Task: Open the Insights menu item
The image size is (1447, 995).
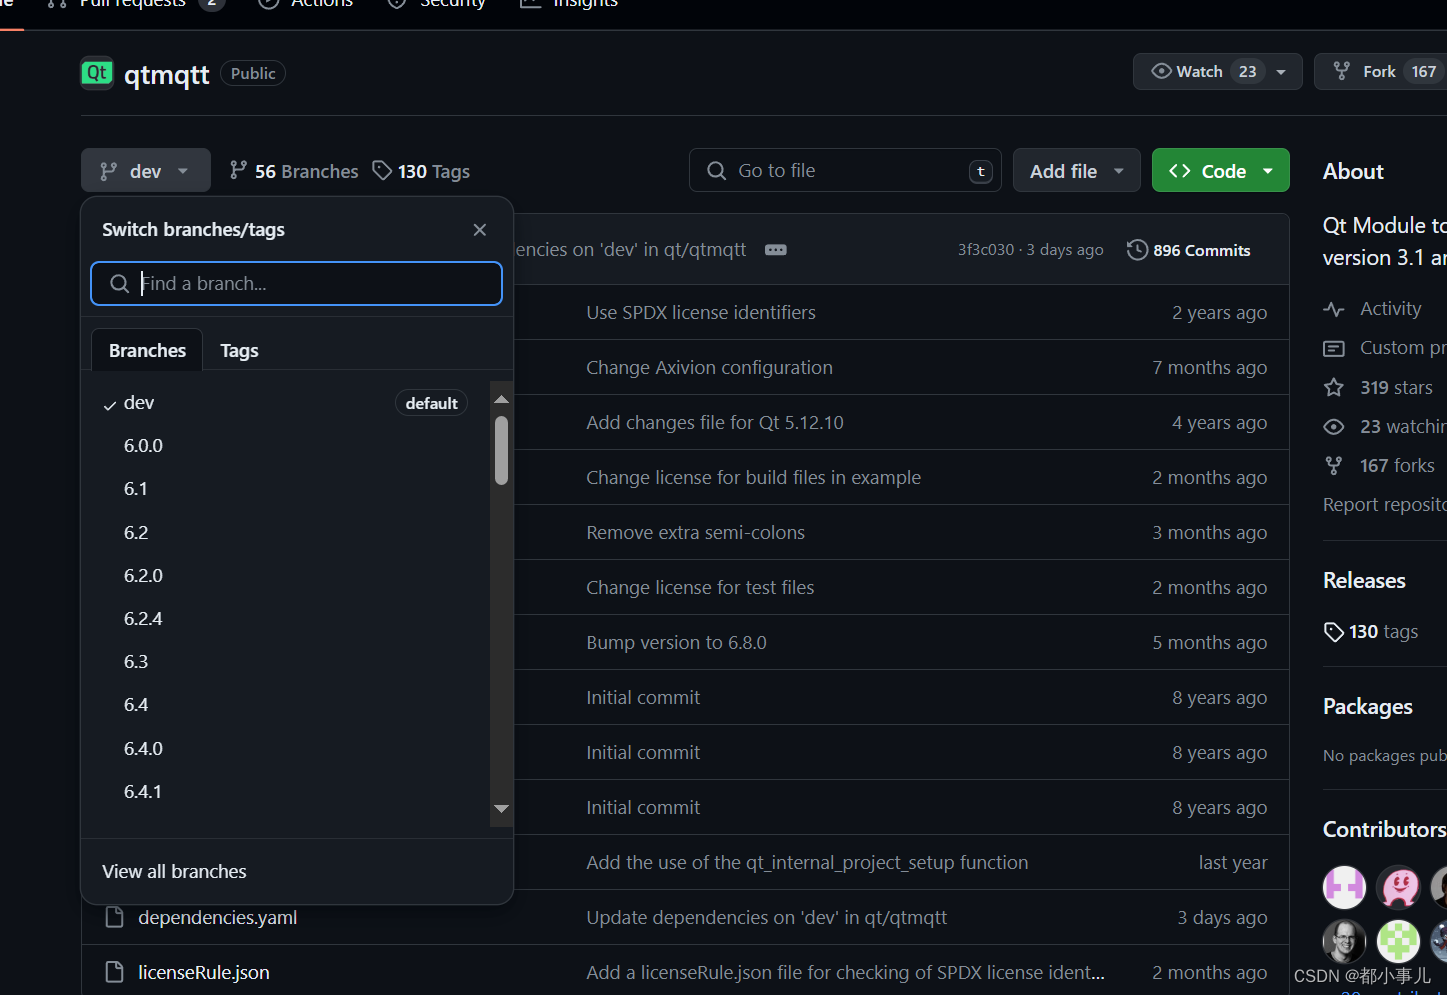Action: point(568,4)
